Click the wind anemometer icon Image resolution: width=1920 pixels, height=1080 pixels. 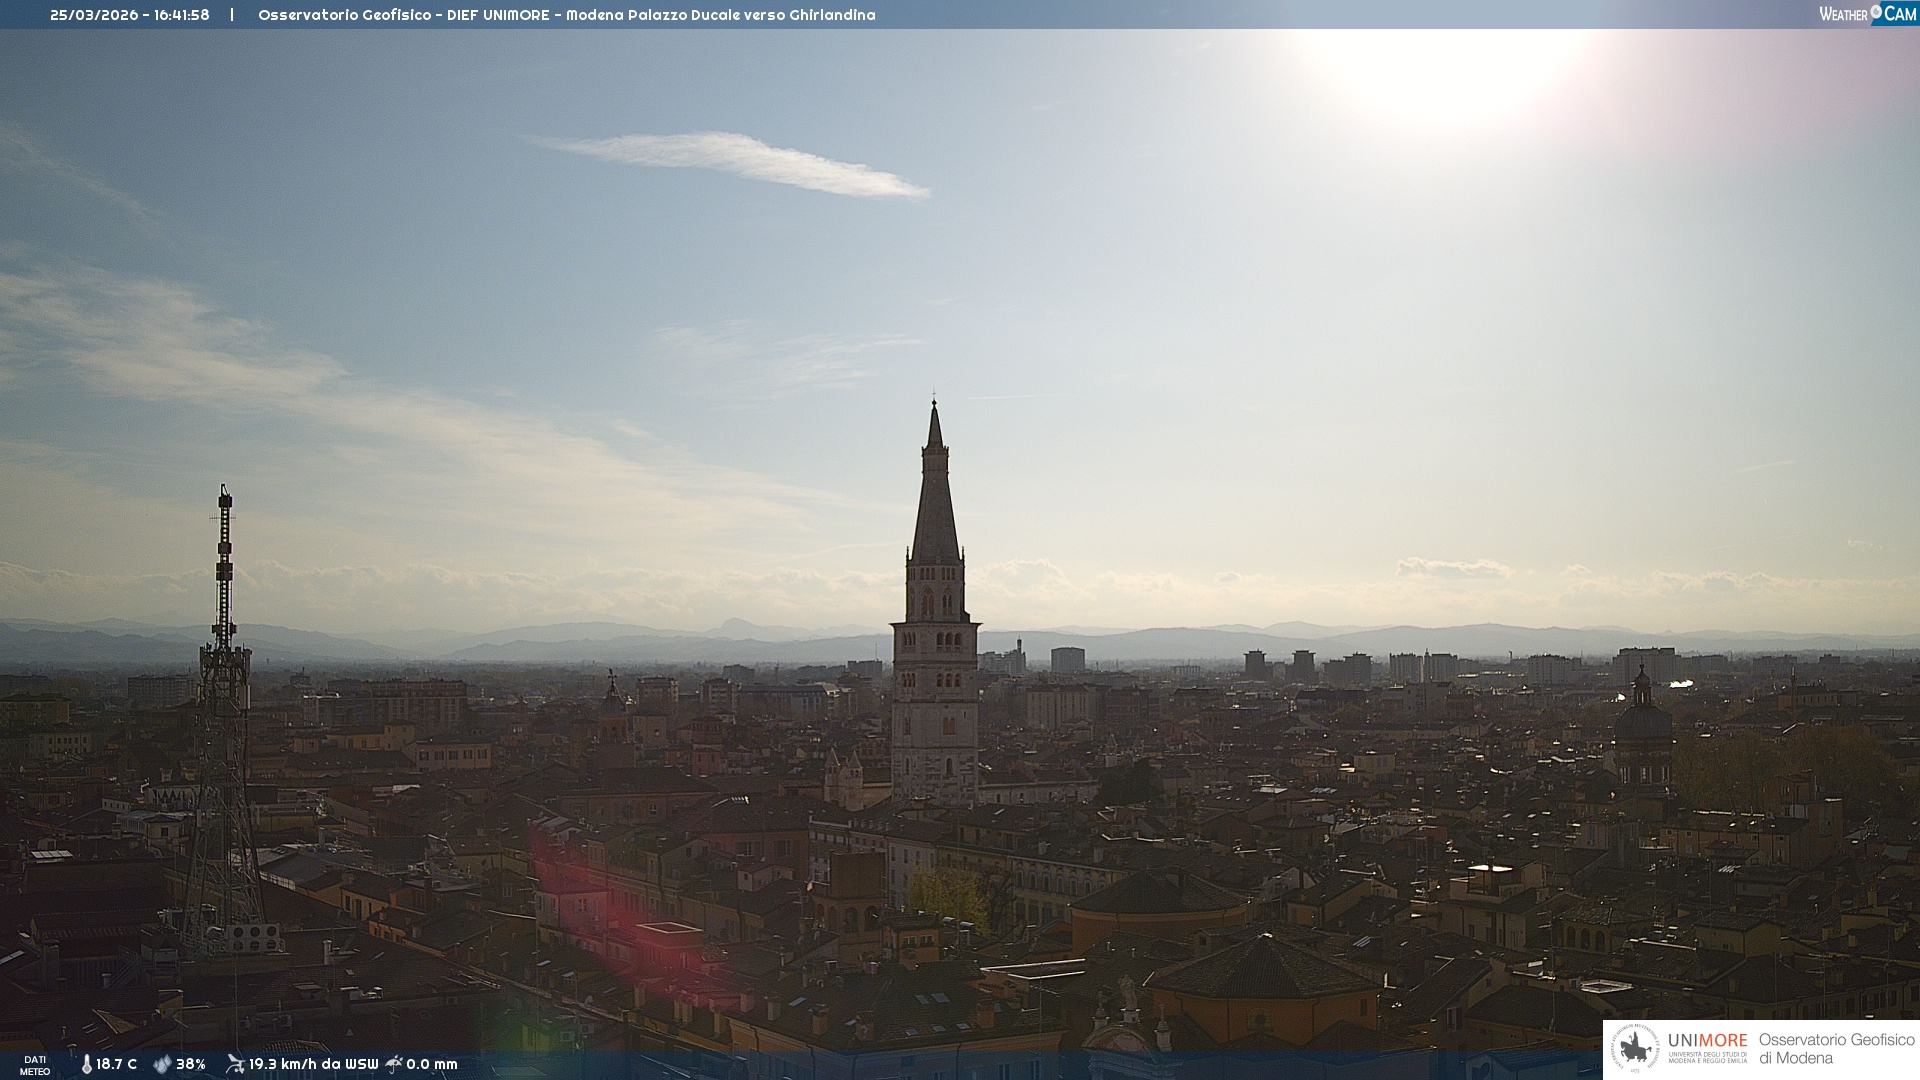[235, 1064]
